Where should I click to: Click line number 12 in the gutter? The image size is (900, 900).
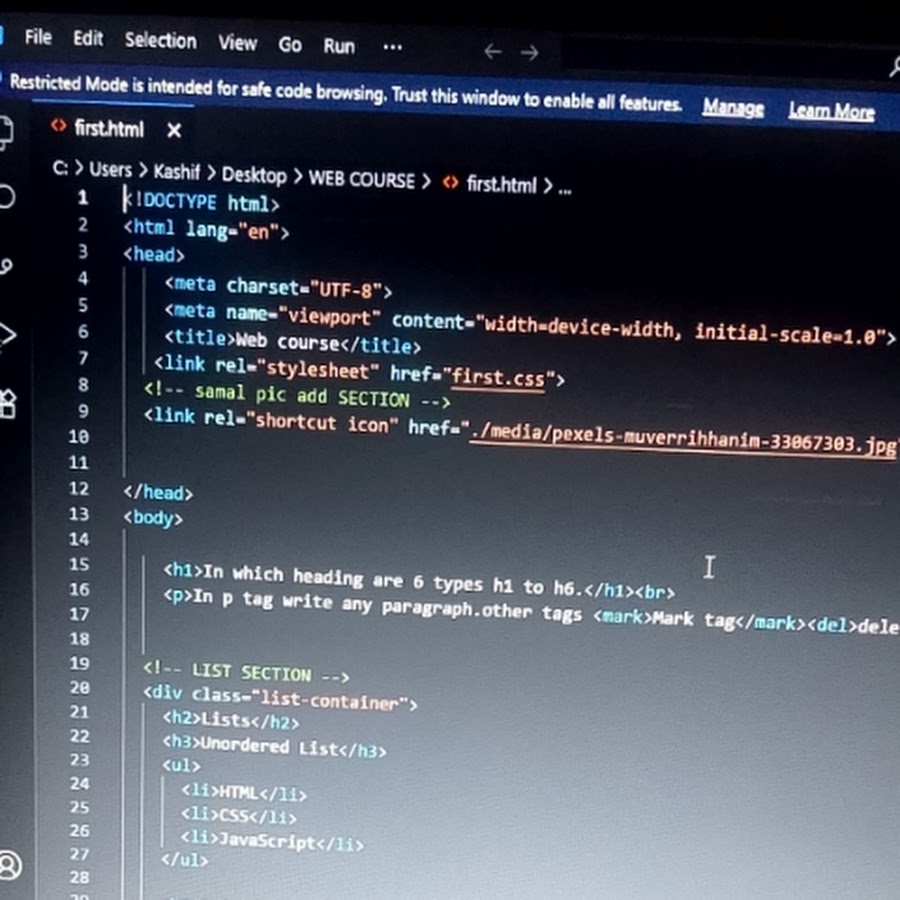coord(79,488)
